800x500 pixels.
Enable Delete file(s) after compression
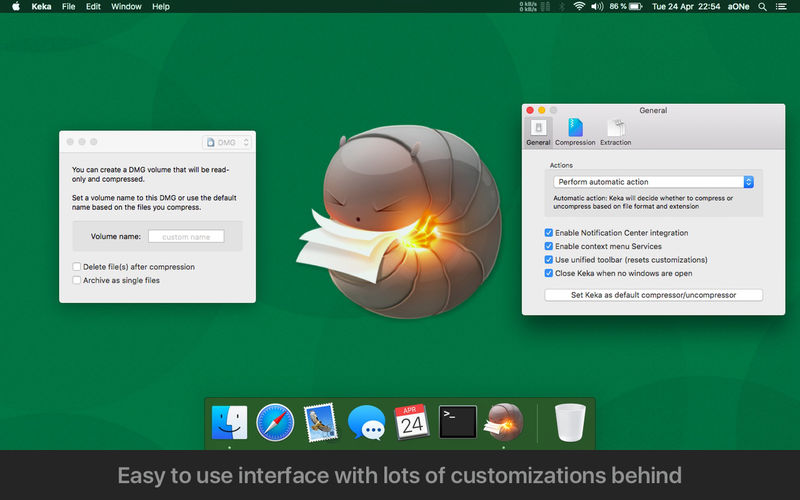tap(77, 267)
